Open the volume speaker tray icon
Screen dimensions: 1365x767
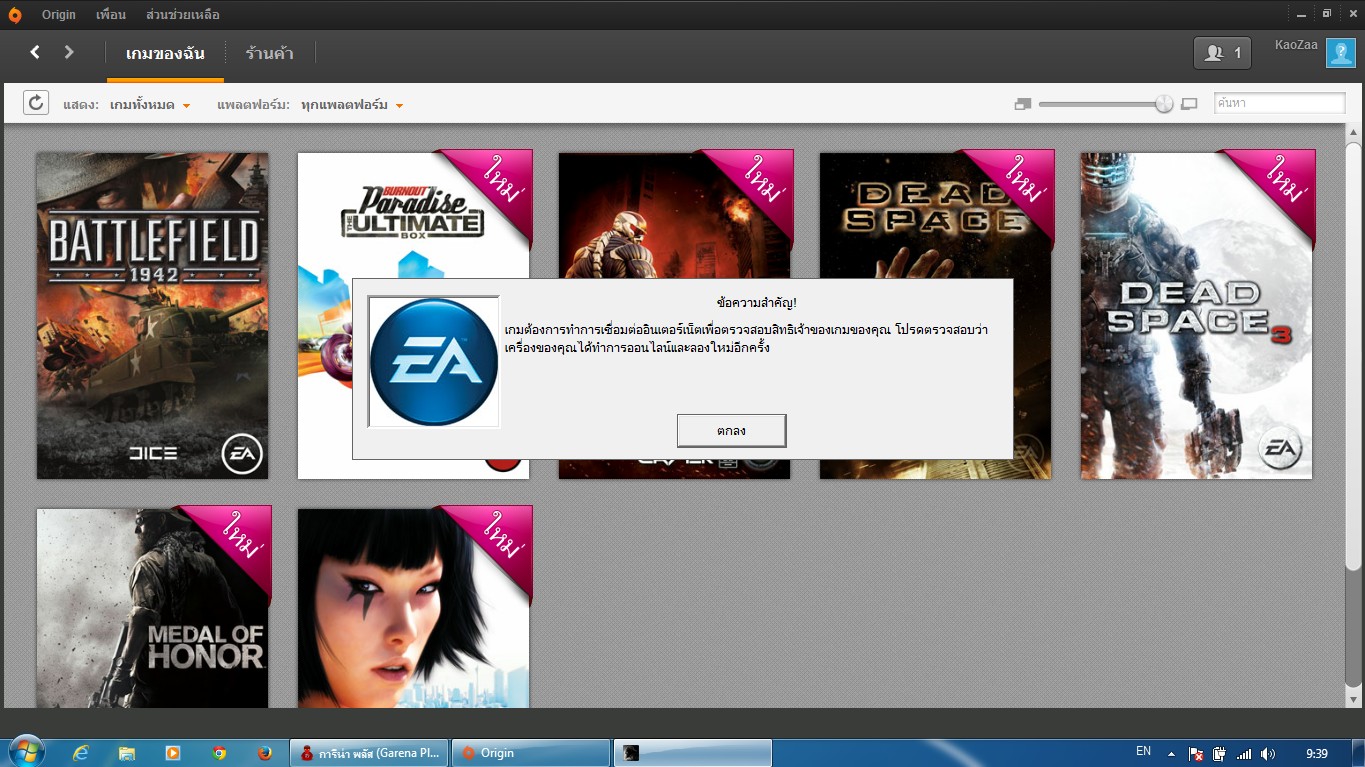tap(1268, 753)
